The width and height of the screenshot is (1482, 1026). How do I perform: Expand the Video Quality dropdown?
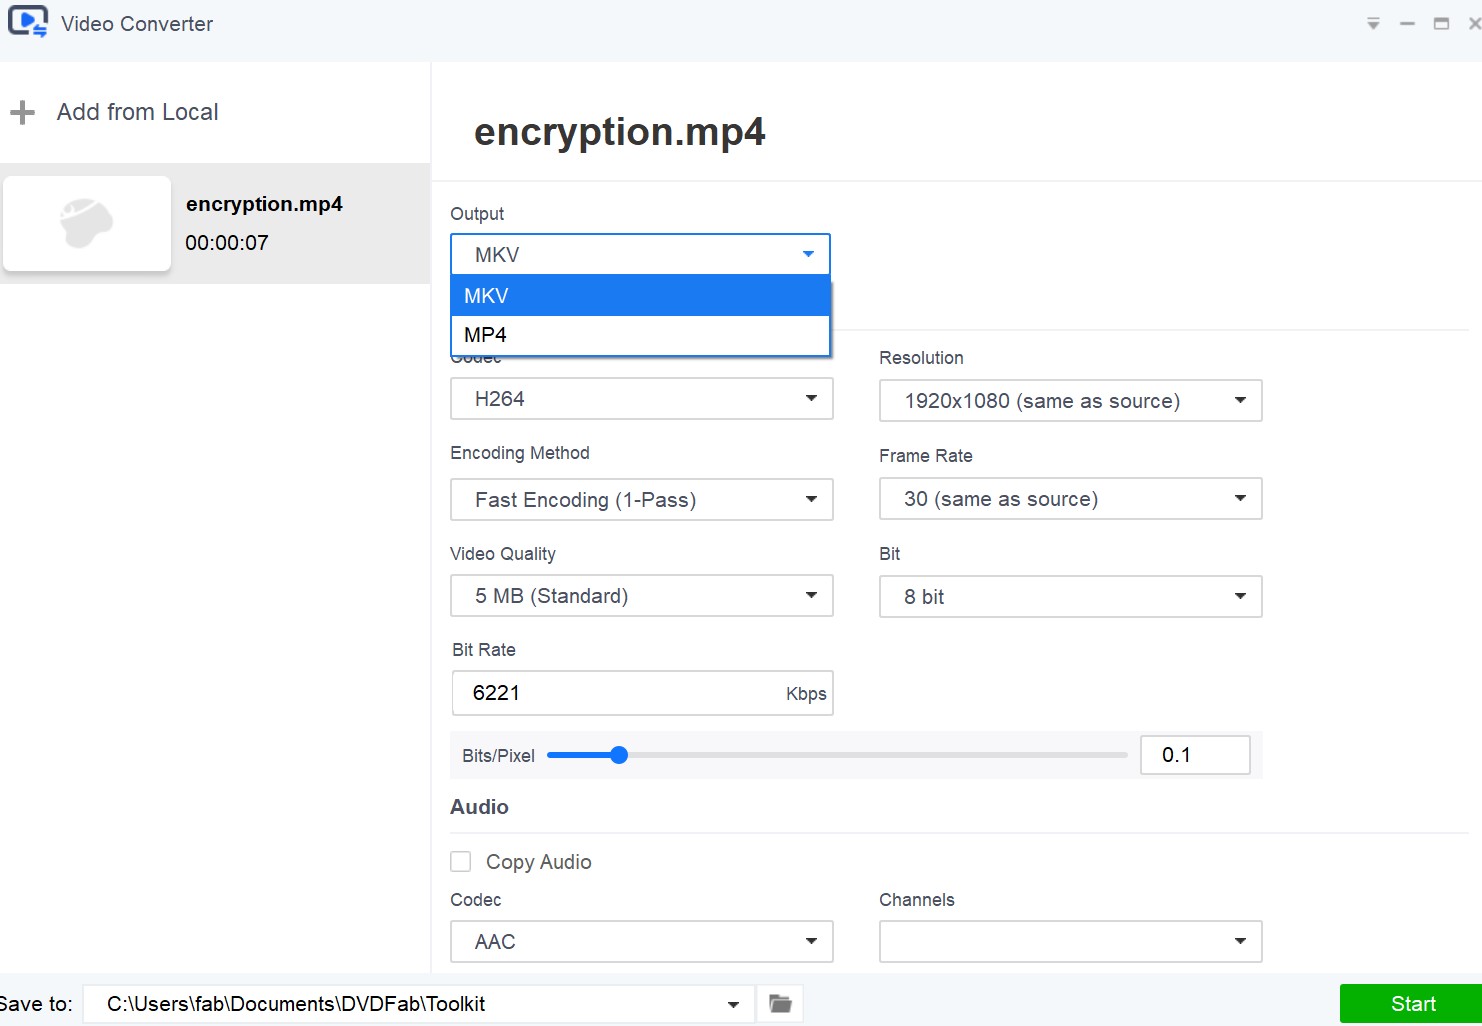[641, 596]
